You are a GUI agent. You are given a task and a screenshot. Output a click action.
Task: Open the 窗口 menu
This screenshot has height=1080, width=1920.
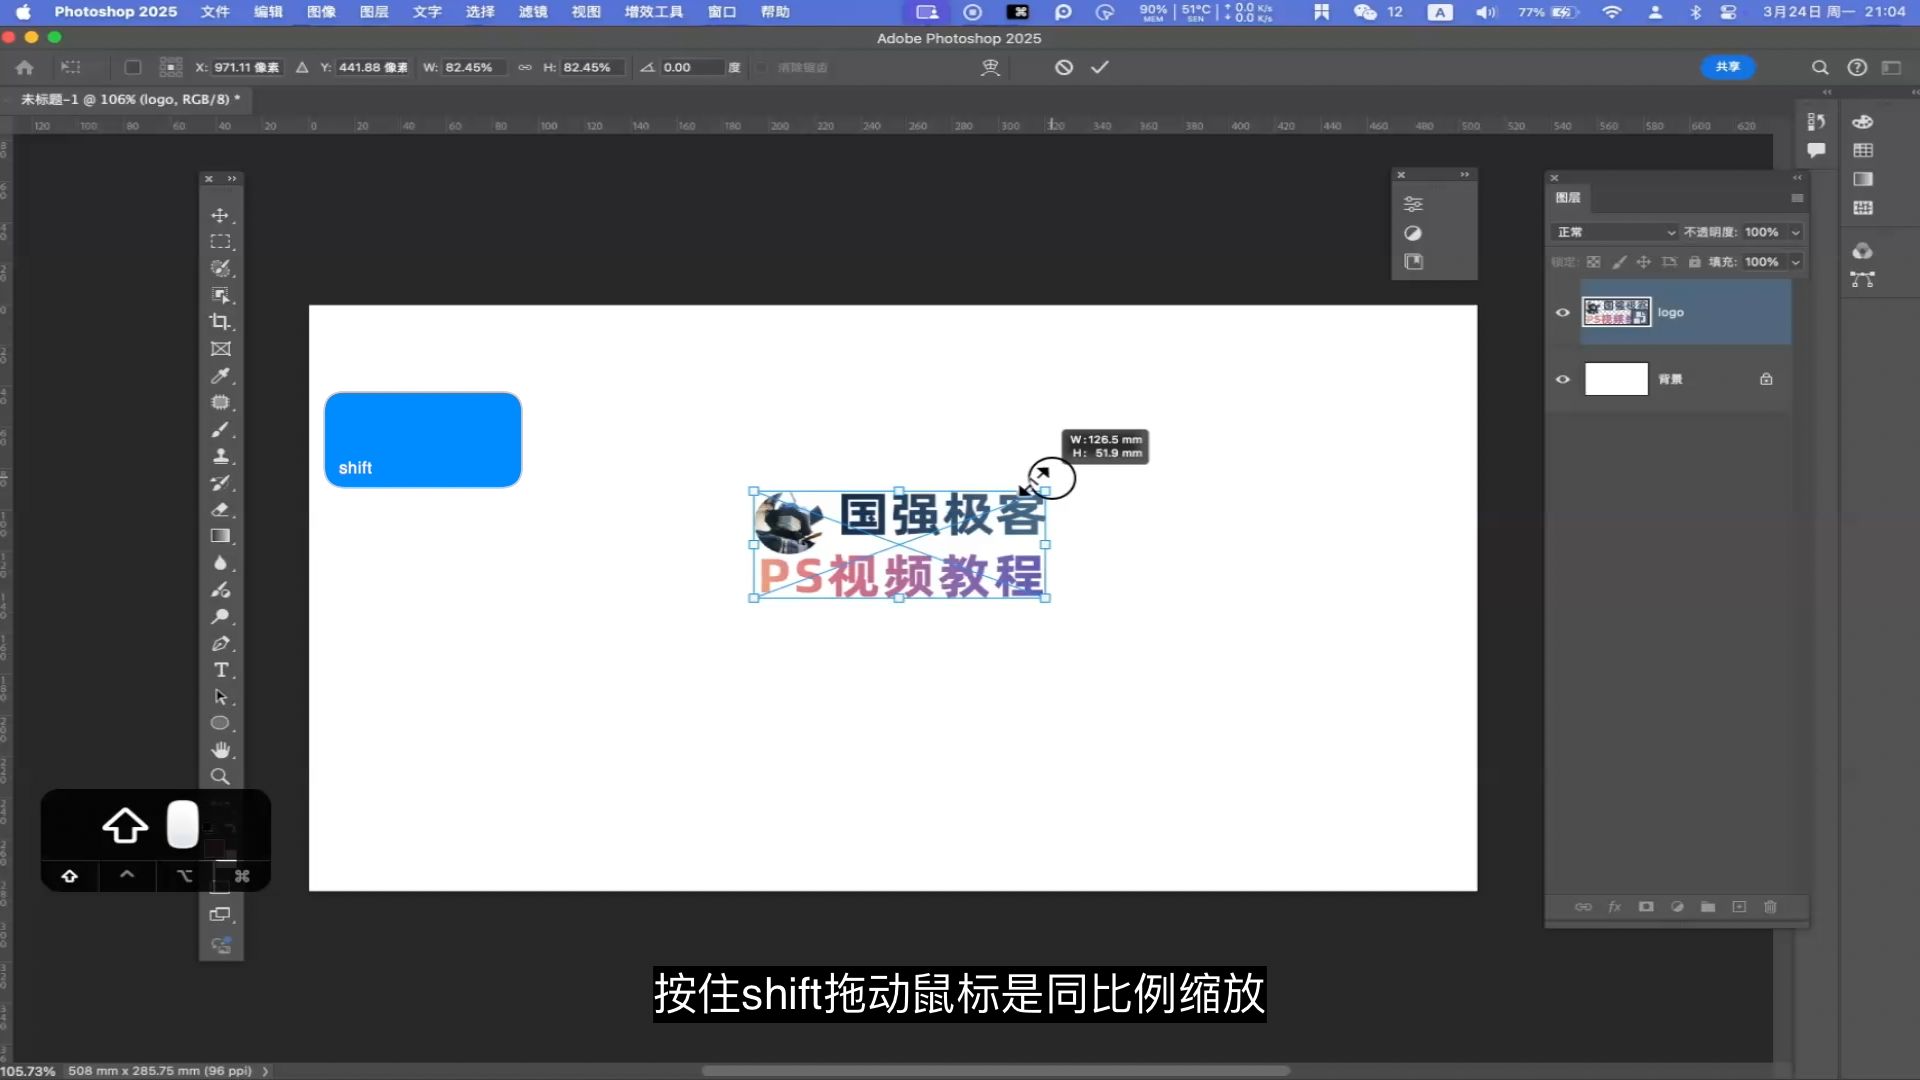click(x=721, y=12)
